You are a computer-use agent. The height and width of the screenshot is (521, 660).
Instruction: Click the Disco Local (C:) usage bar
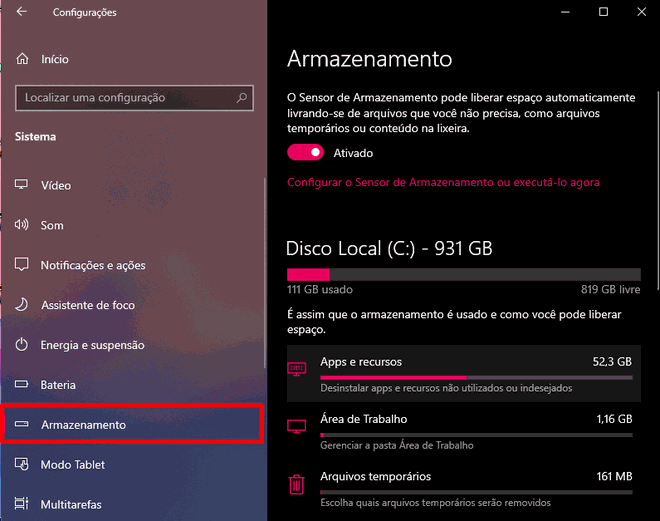pos(464,275)
